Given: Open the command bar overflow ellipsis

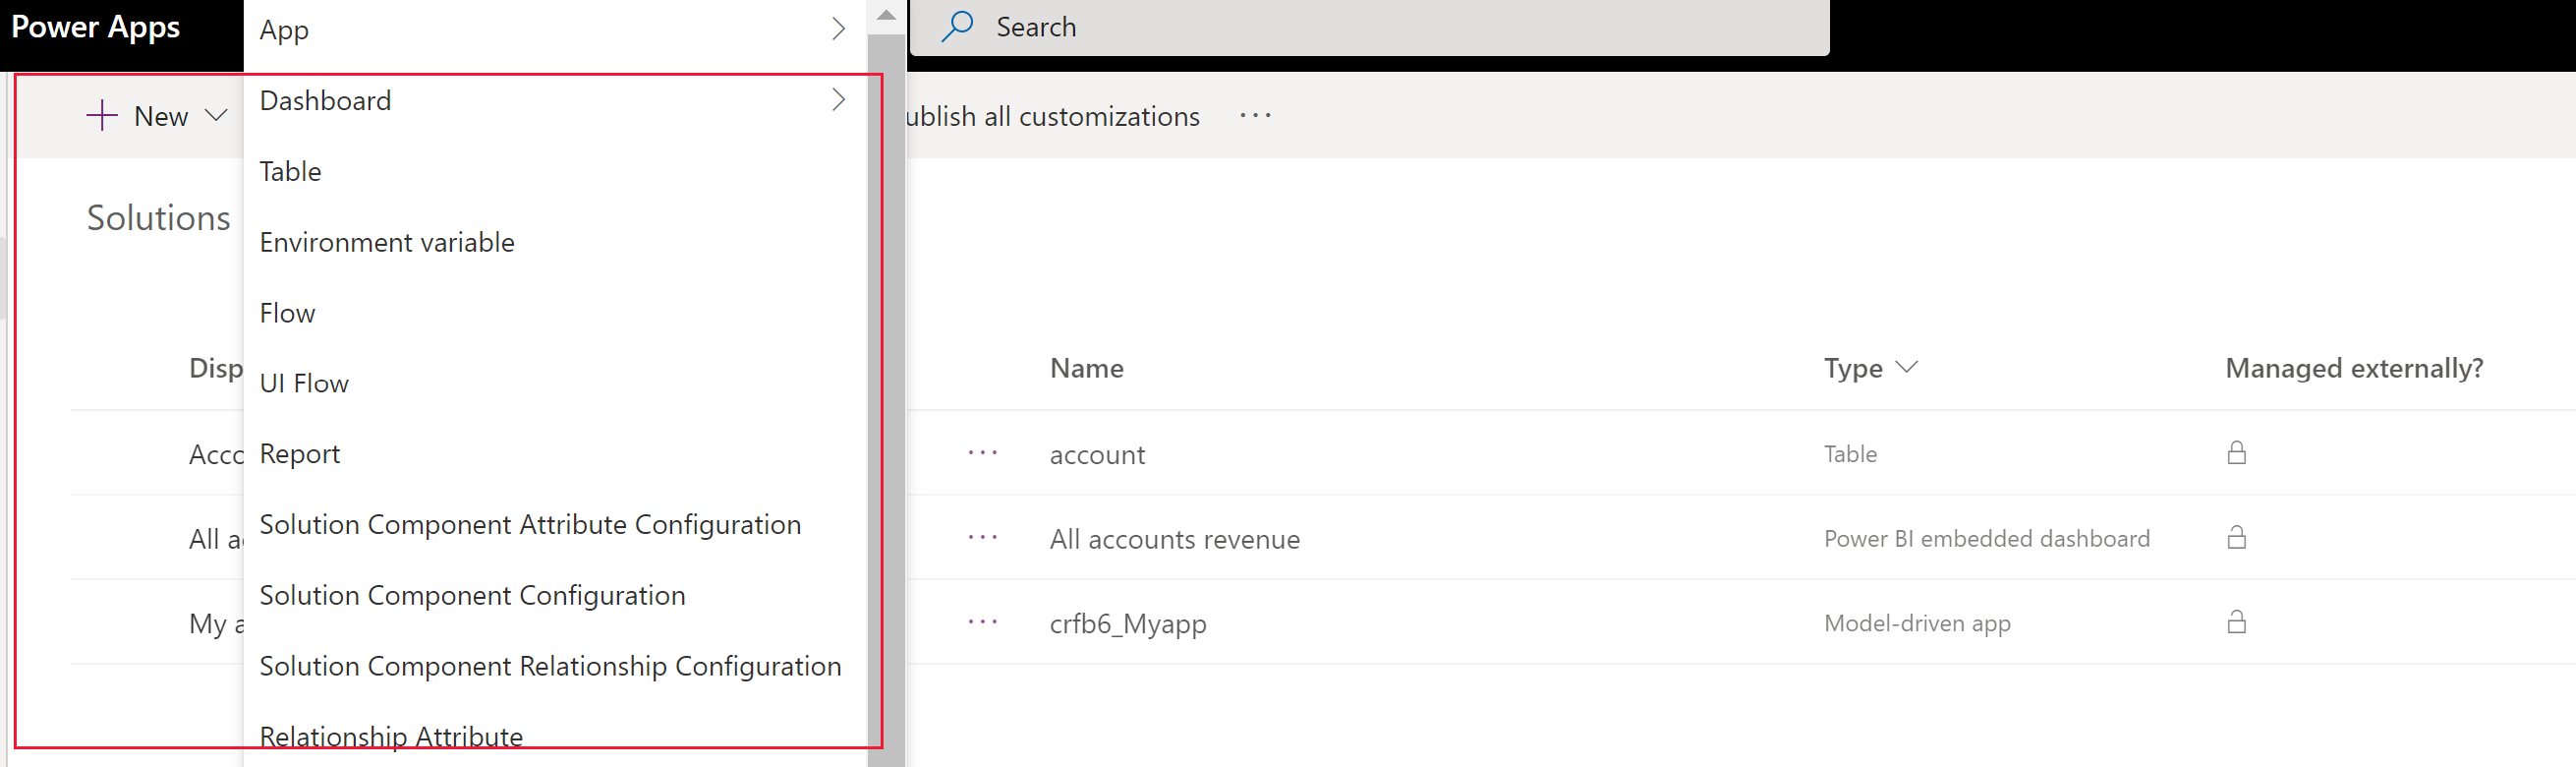Looking at the screenshot, I should 1255,116.
